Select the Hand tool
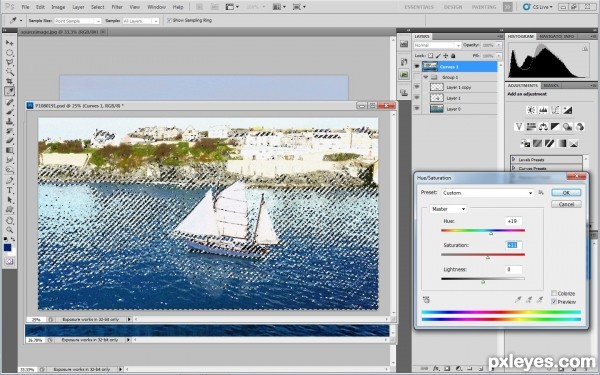The width and height of the screenshot is (600, 375). [10, 220]
